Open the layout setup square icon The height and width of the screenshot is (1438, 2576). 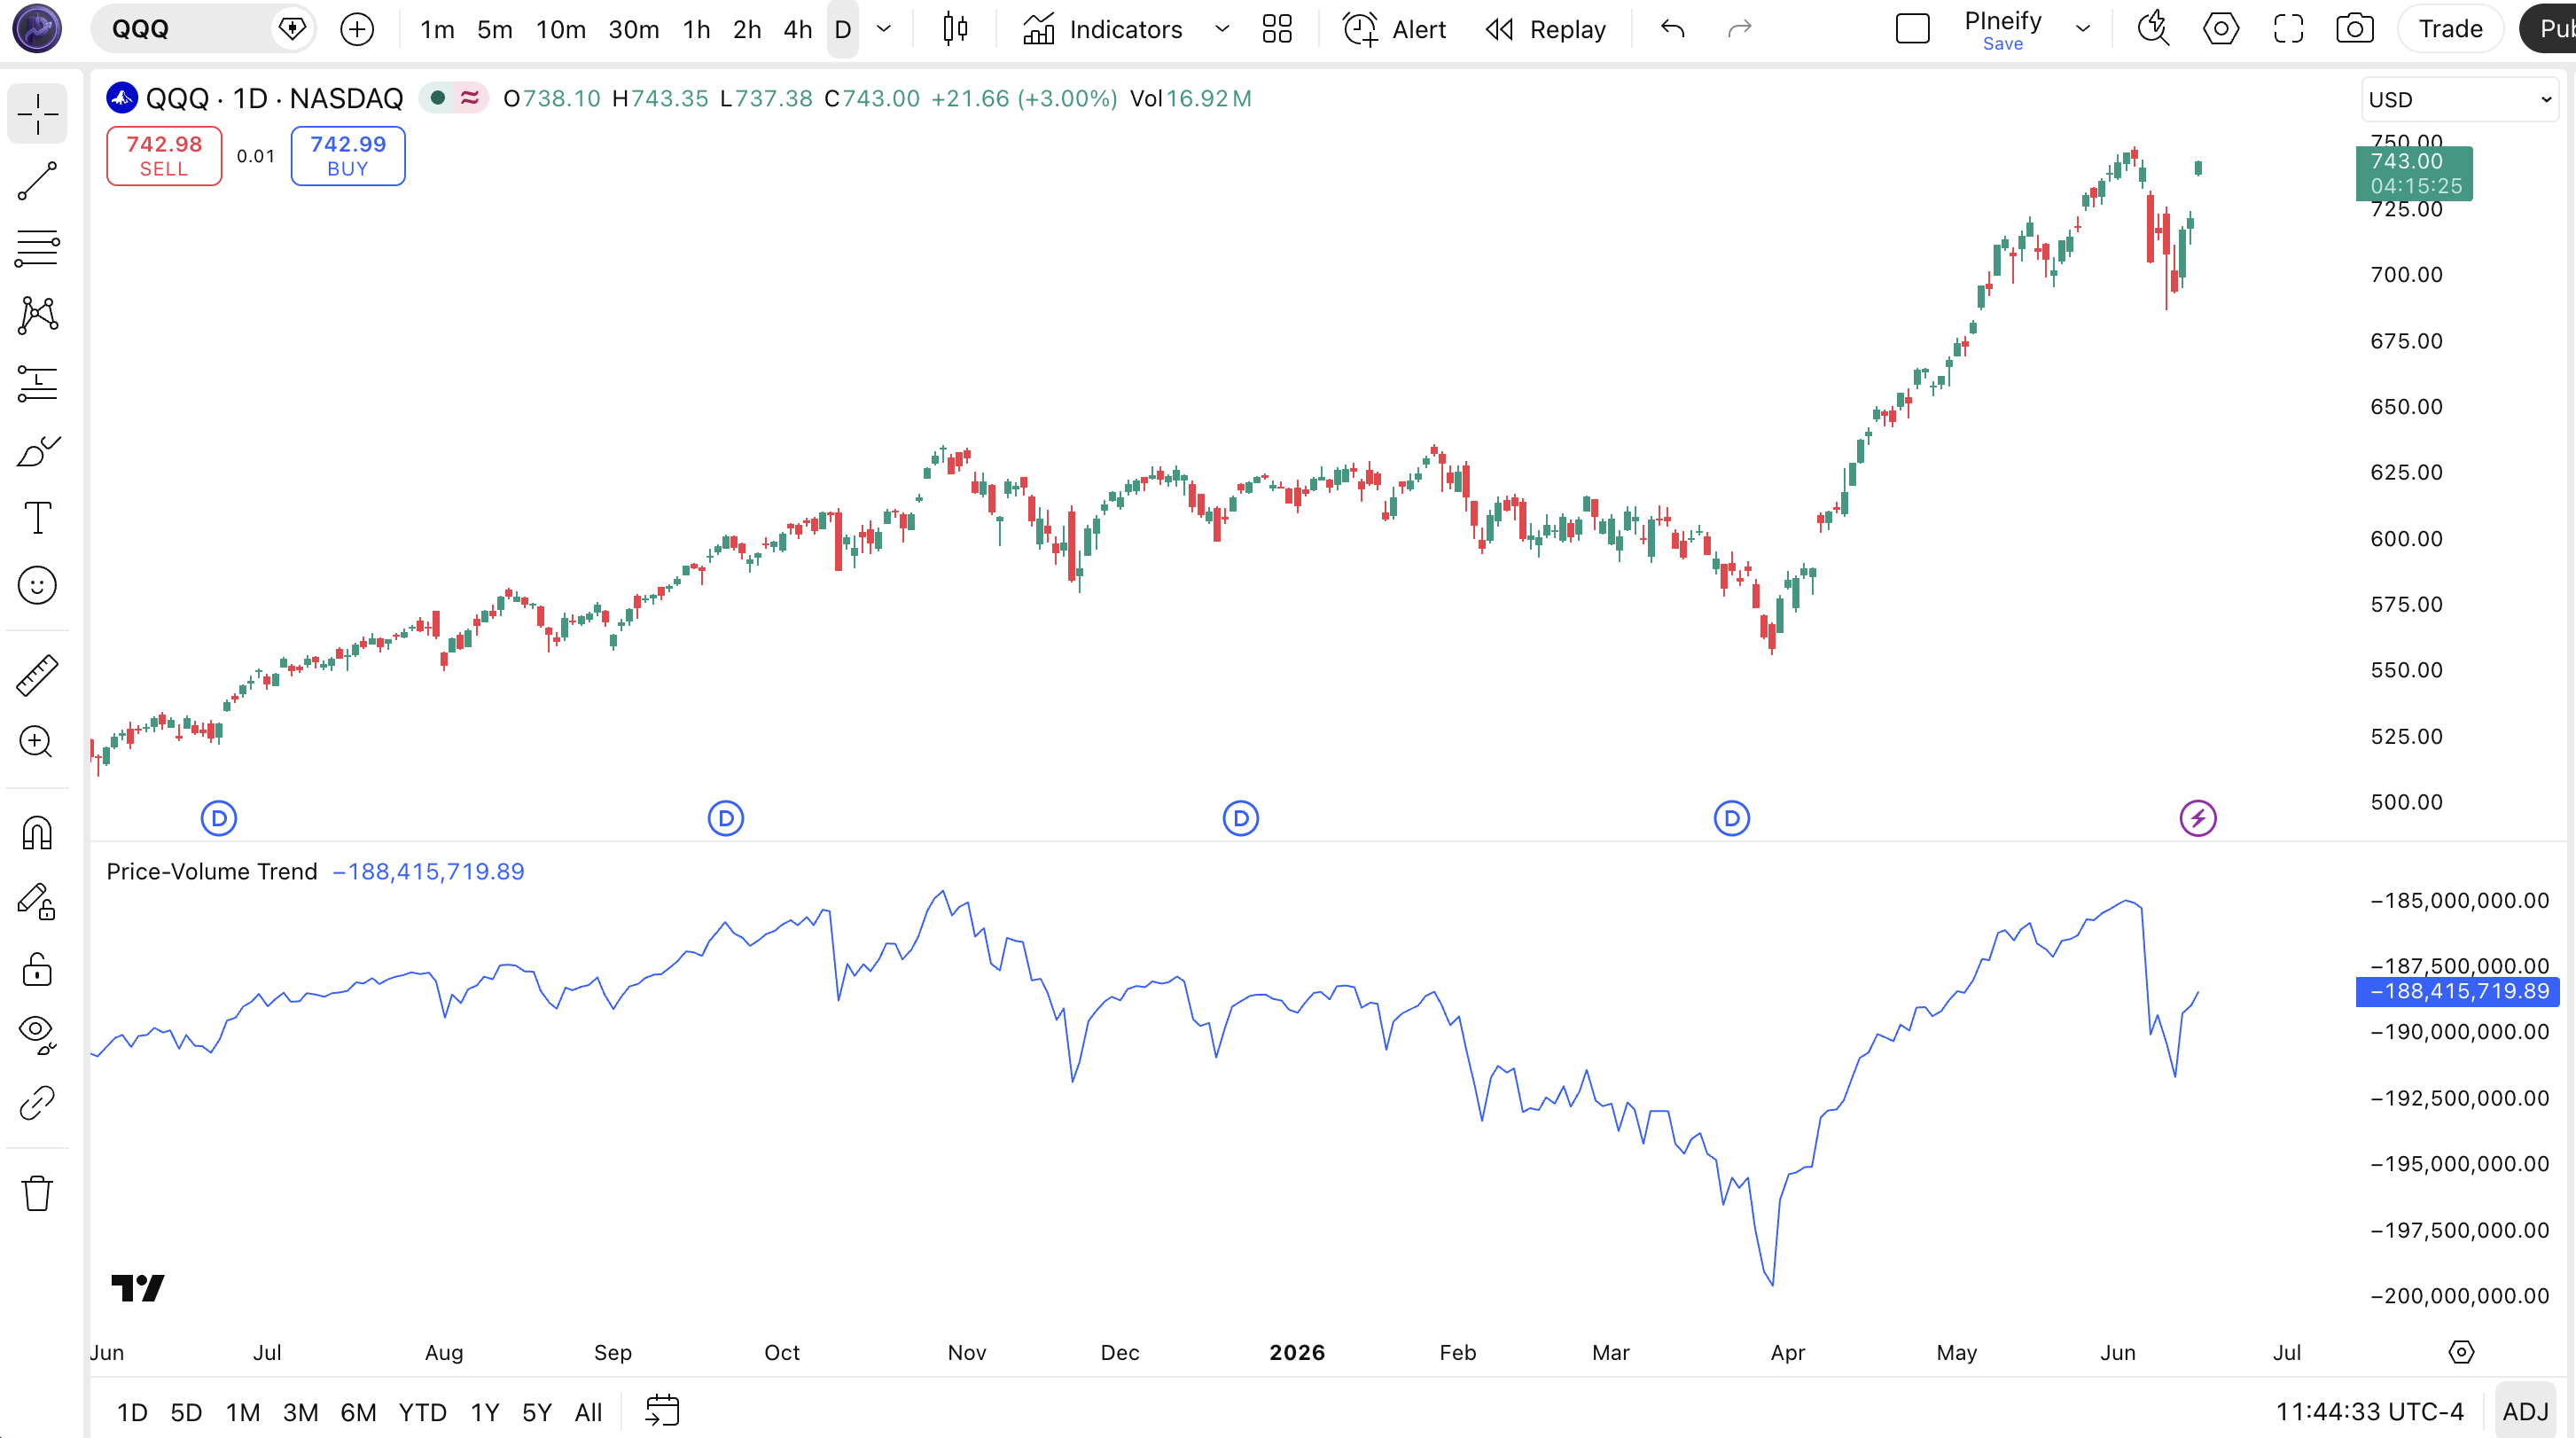(x=1913, y=29)
